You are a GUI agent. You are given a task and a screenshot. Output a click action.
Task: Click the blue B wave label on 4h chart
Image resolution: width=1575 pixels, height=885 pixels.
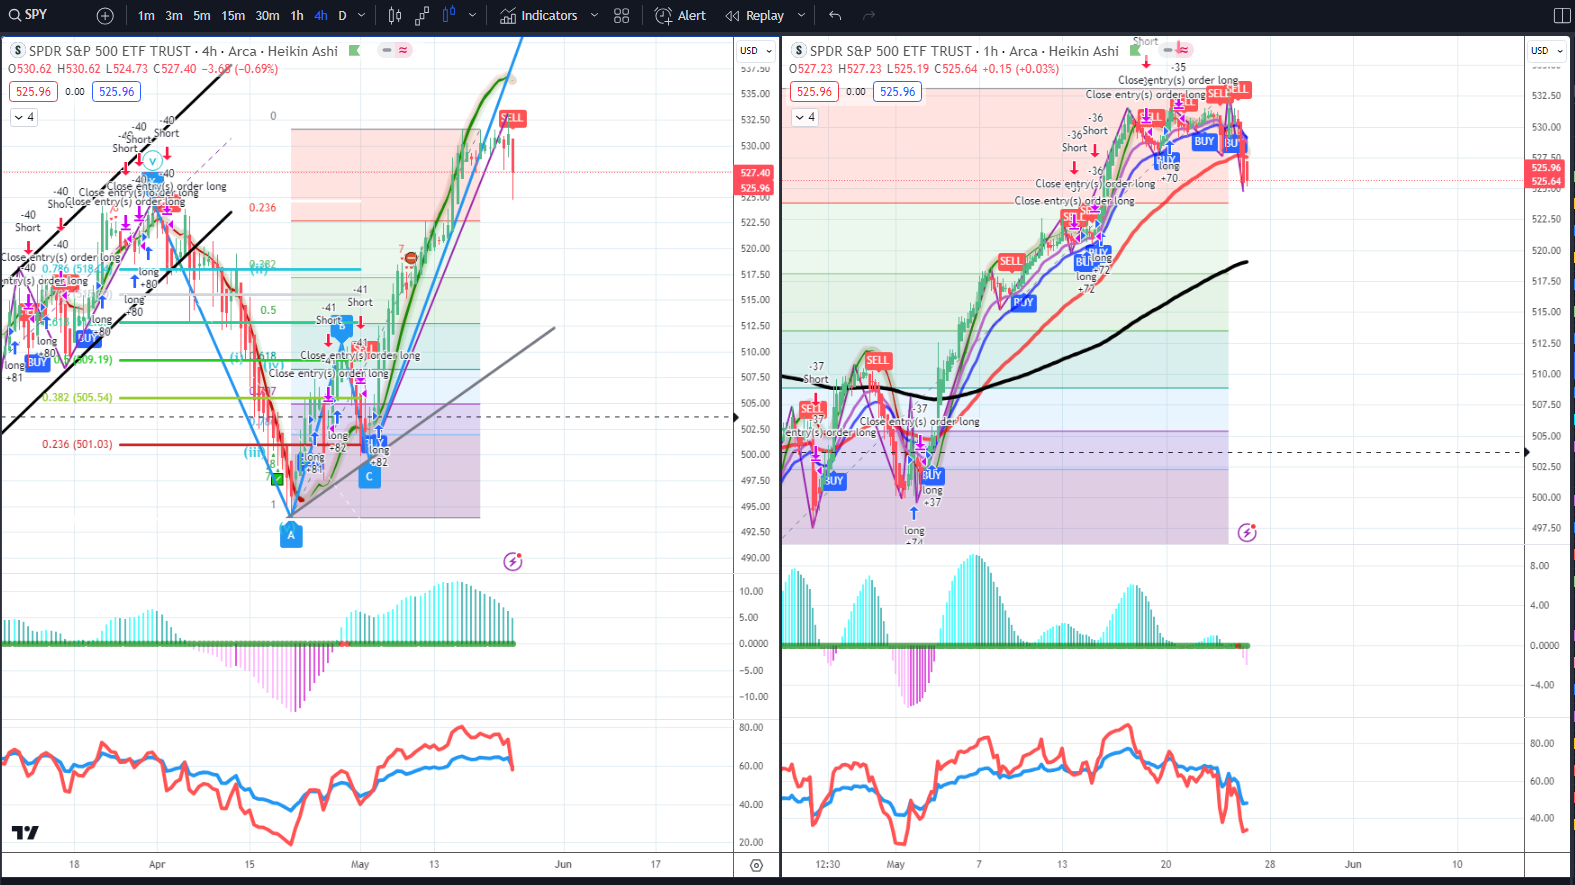coord(341,327)
